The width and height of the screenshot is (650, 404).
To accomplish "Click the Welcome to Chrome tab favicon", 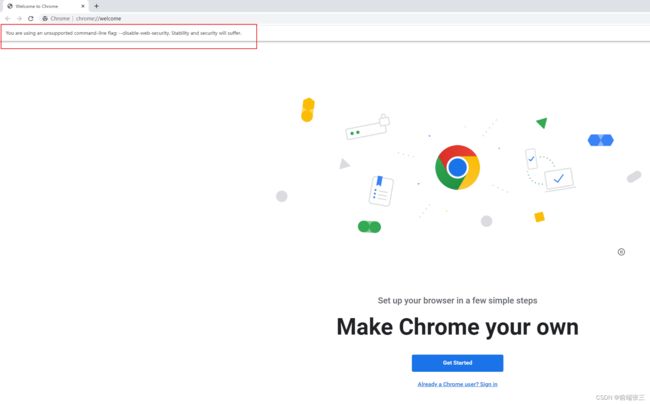I will point(10,6).
